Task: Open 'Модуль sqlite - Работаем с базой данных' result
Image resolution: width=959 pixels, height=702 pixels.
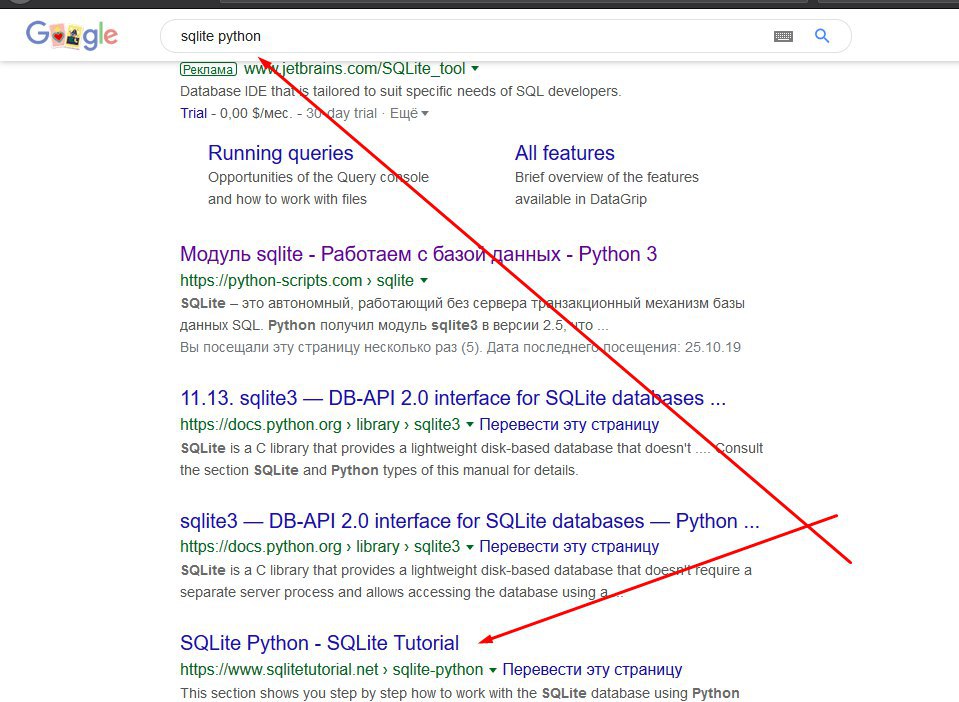Action: click(418, 254)
